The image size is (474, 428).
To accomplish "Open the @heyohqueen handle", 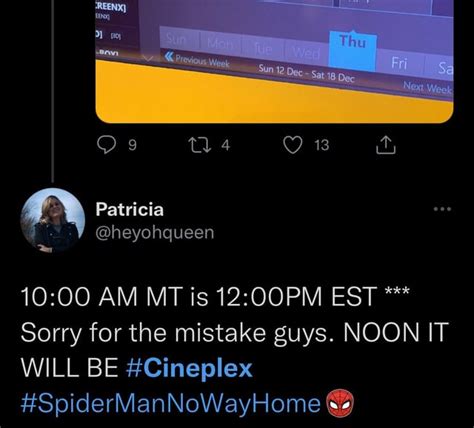I will (155, 233).
